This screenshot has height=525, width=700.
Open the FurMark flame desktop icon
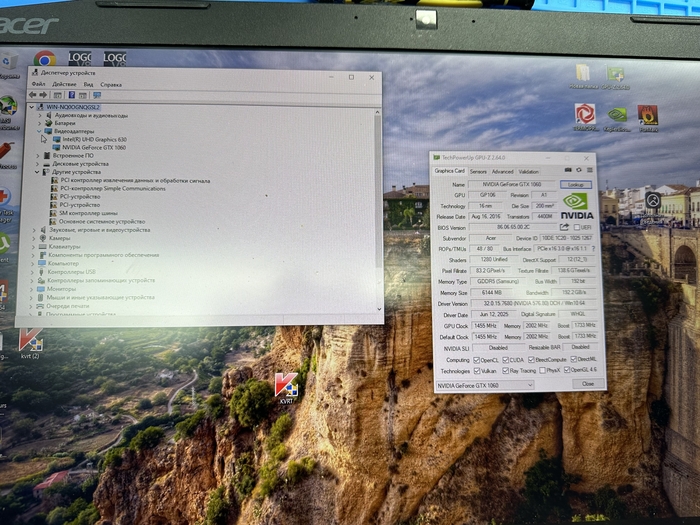pyautogui.click(x=648, y=118)
